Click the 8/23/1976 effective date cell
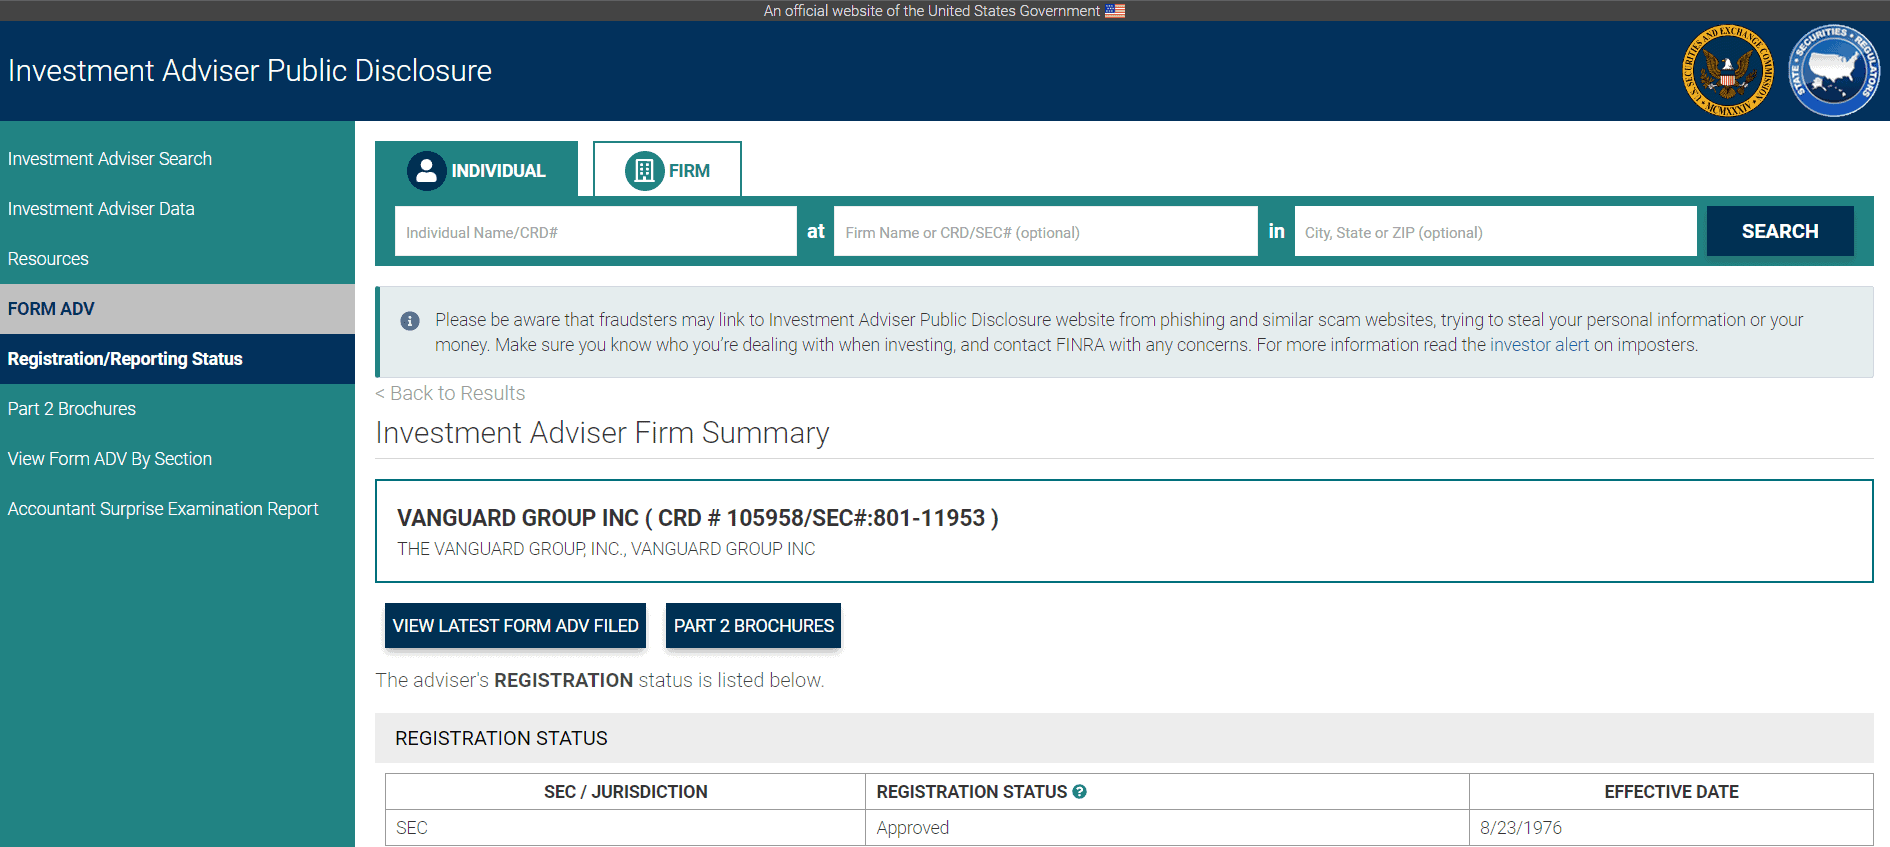This screenshot has width=1890, height=847. click(1671, 828)
